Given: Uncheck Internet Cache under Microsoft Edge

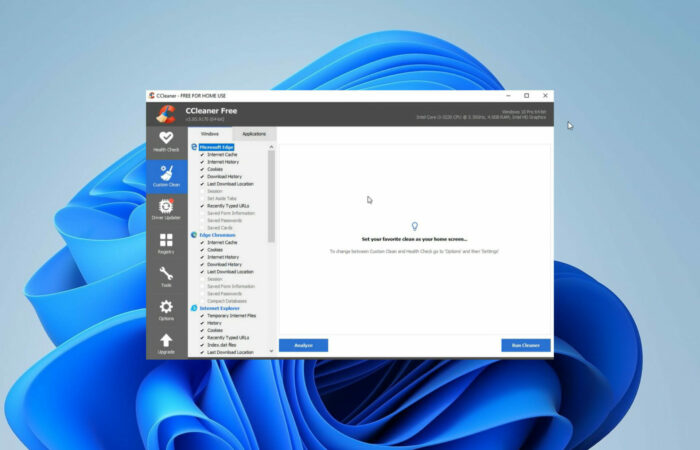Looking at the screenshot, I should 202,154.
